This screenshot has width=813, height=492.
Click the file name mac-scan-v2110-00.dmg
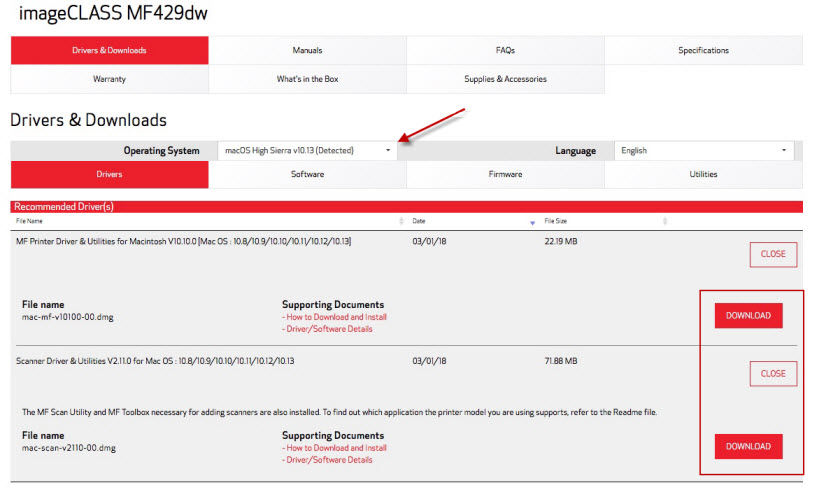(68, 448)
